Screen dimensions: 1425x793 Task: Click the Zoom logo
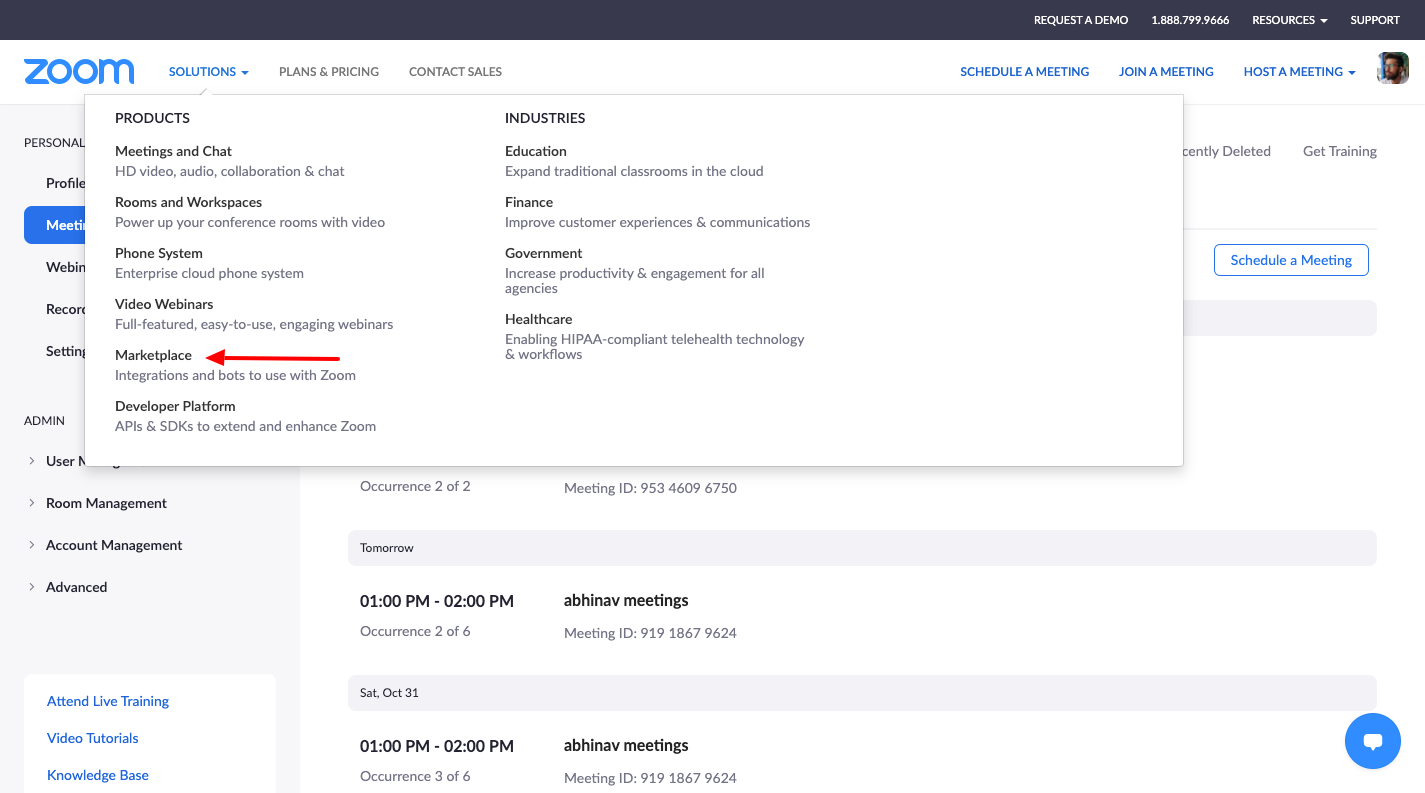[x=79, y=71]
